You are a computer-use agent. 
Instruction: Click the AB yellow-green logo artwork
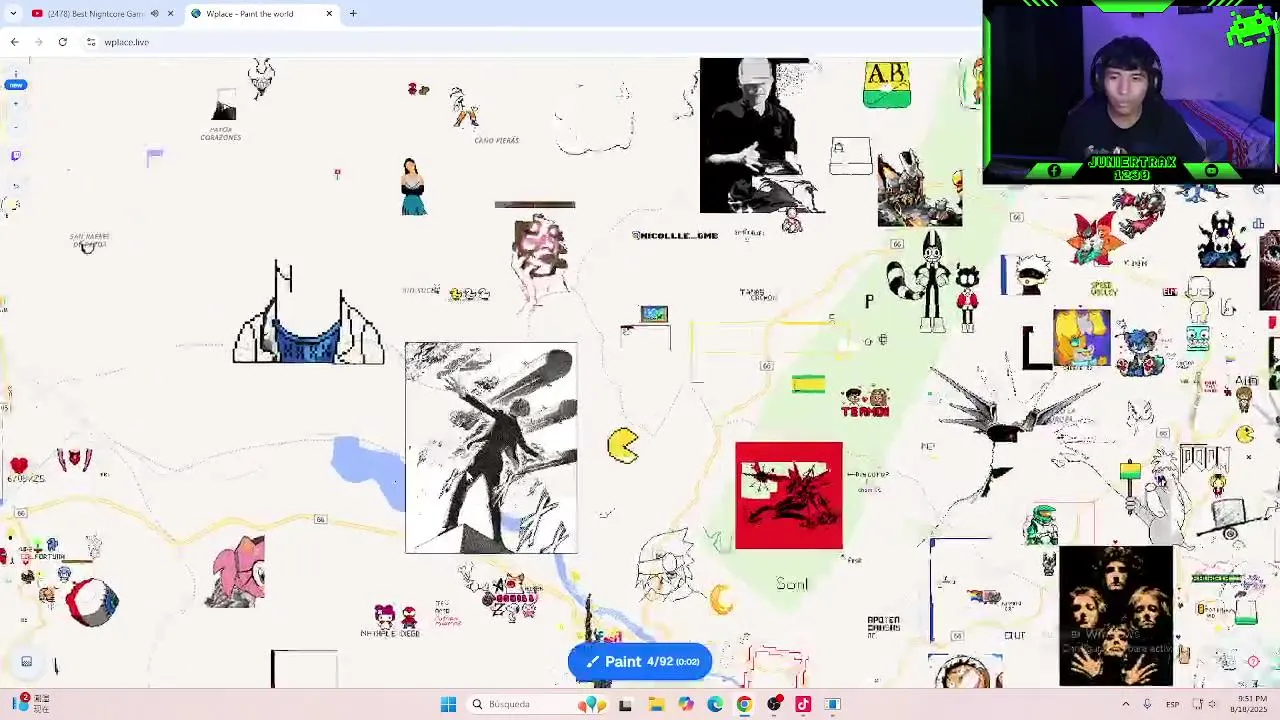[887, 84]
